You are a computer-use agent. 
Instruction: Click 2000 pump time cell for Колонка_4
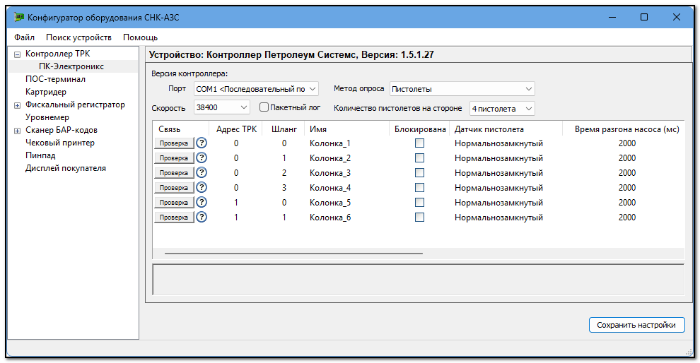point(627,188)
